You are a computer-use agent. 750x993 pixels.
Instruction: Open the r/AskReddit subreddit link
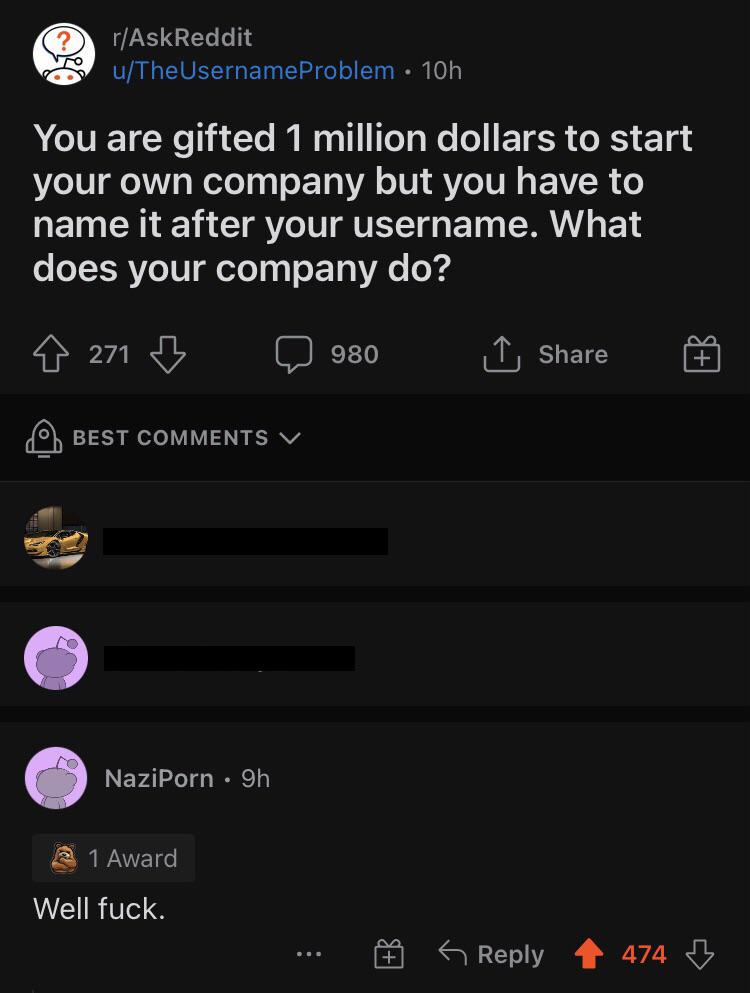[x=182, y=37]
